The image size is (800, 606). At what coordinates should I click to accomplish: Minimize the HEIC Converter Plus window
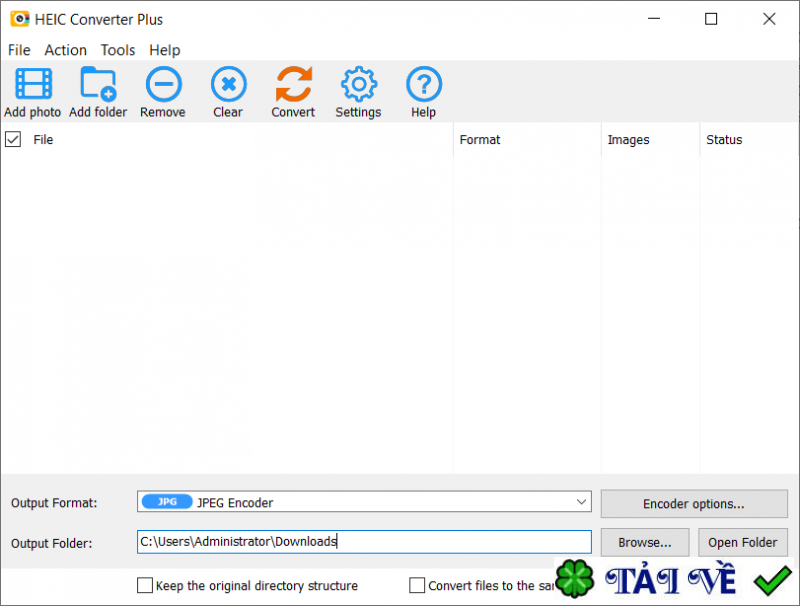(x=654, y=19)
